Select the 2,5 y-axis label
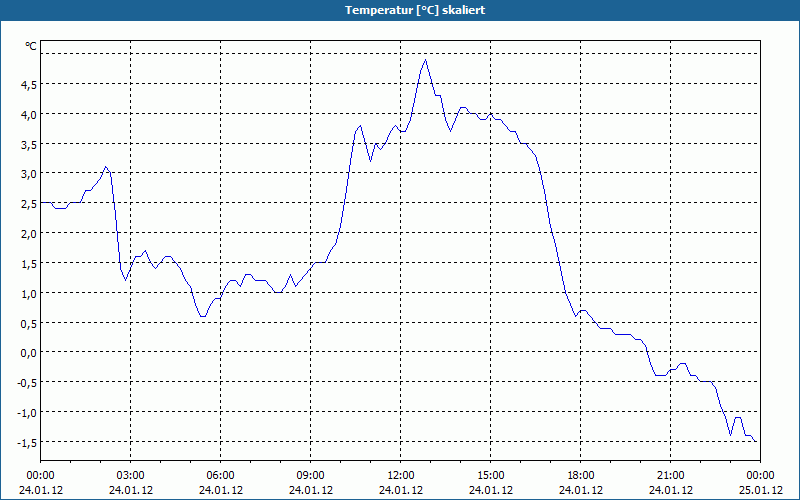 pos(28,205)
